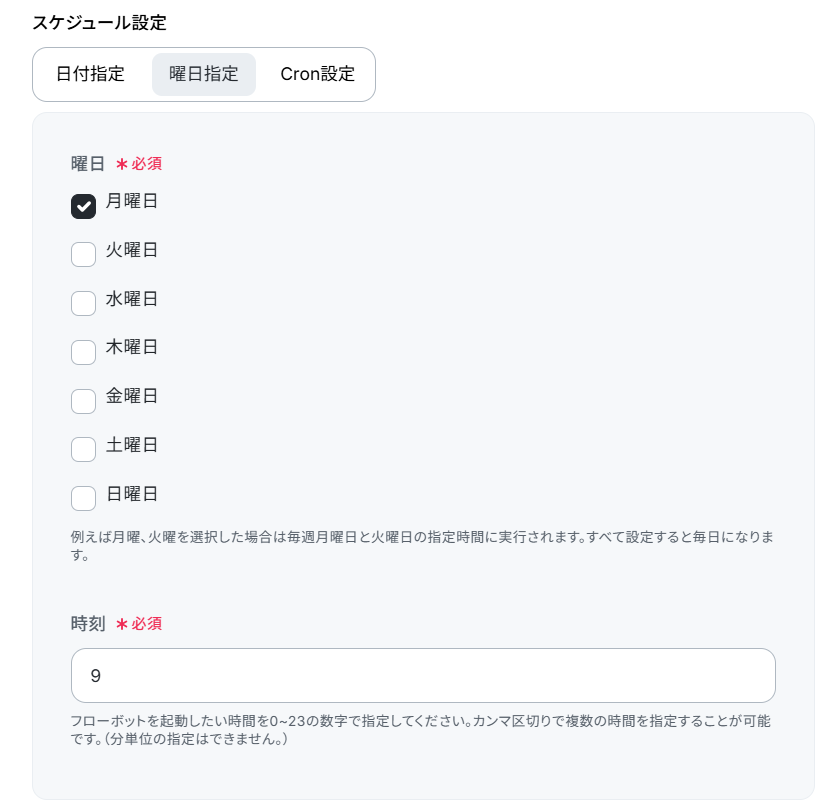Click the 木曜日 label text
831x811 pixels.
pyautogui.click(x=131, y=347)
